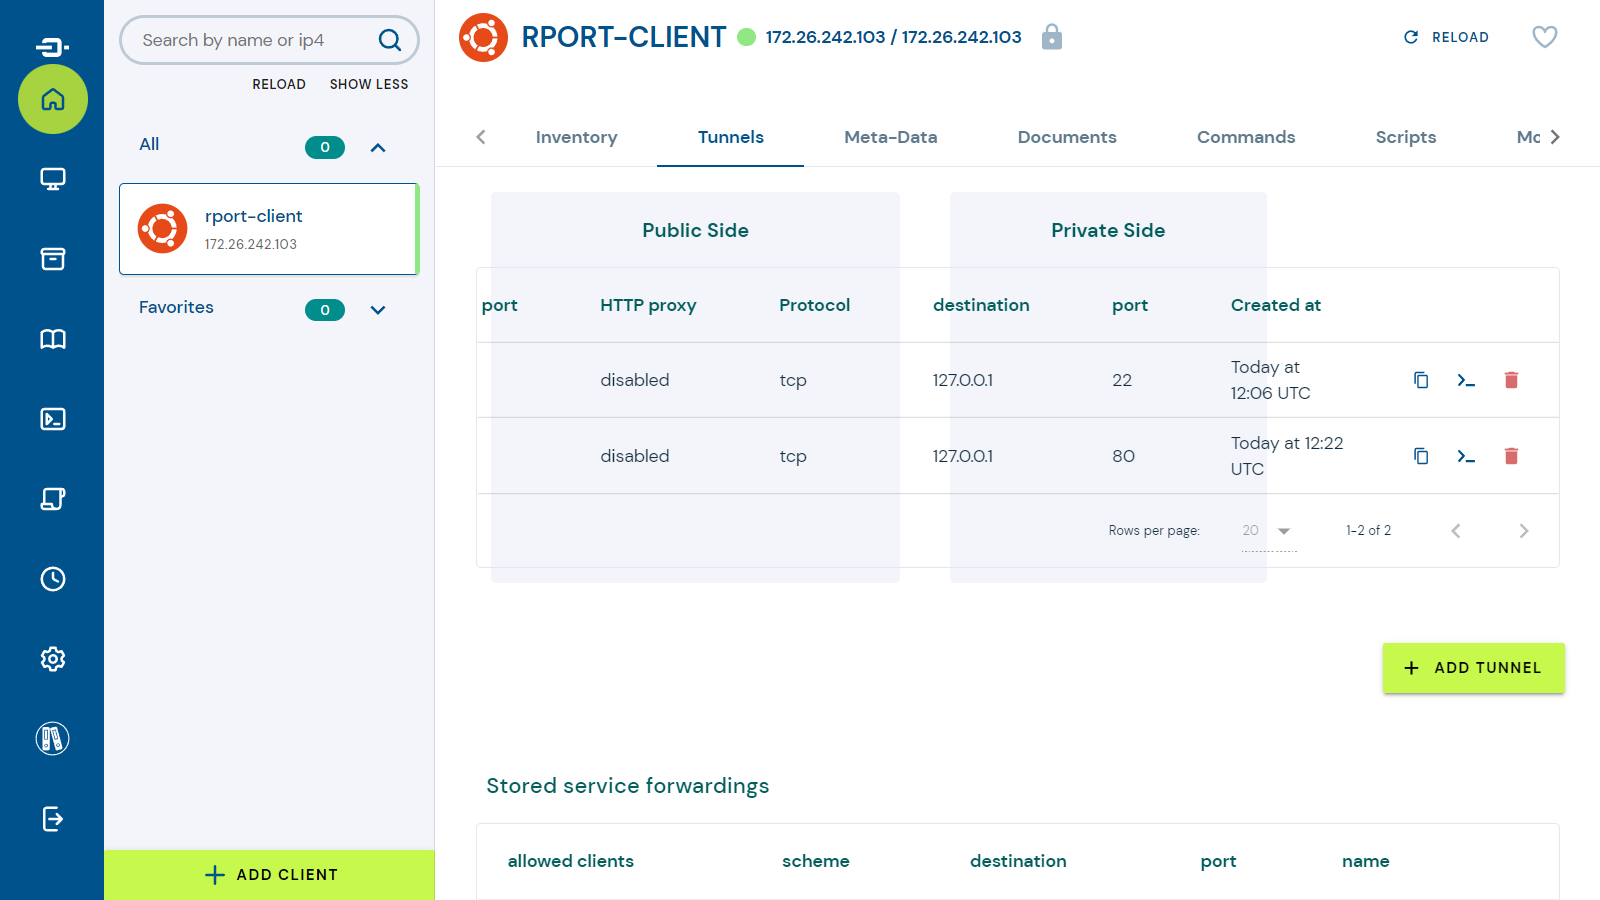Open the monitor icon in sidebar
1600x900 pixels.
click(53, 179)
